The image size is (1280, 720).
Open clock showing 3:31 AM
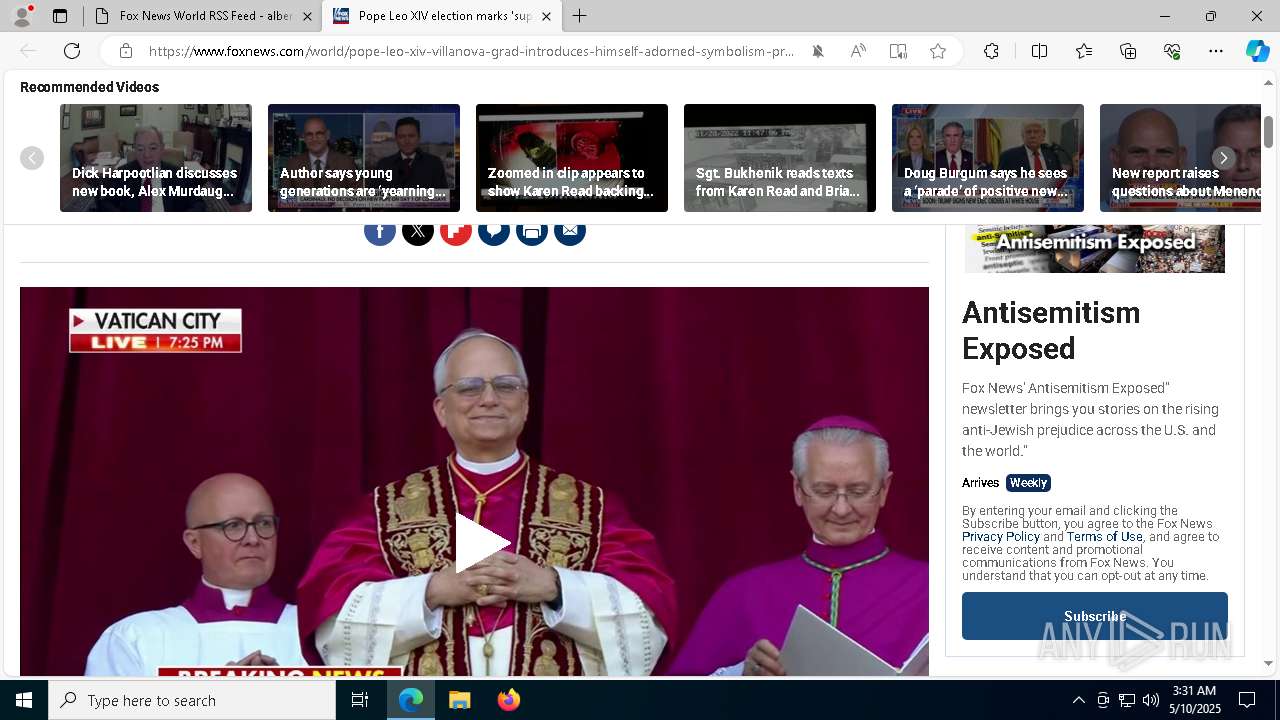pyautogui.click(x=1195, y=700)
